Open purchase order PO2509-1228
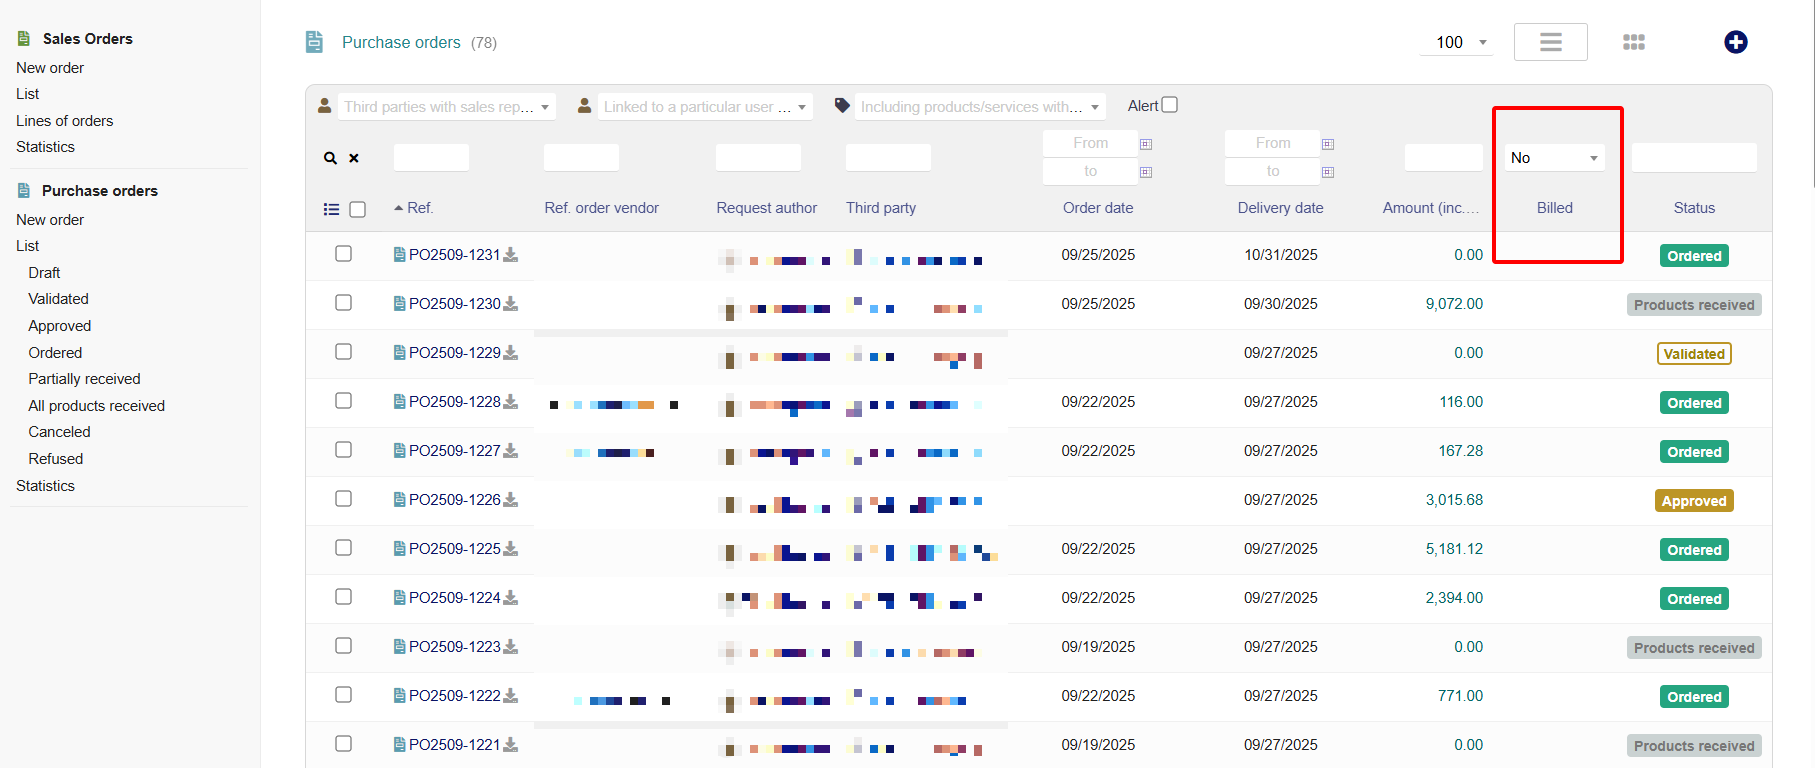Image resolution: width=1815 pixels, height=768 pixels. coord(454,402)
